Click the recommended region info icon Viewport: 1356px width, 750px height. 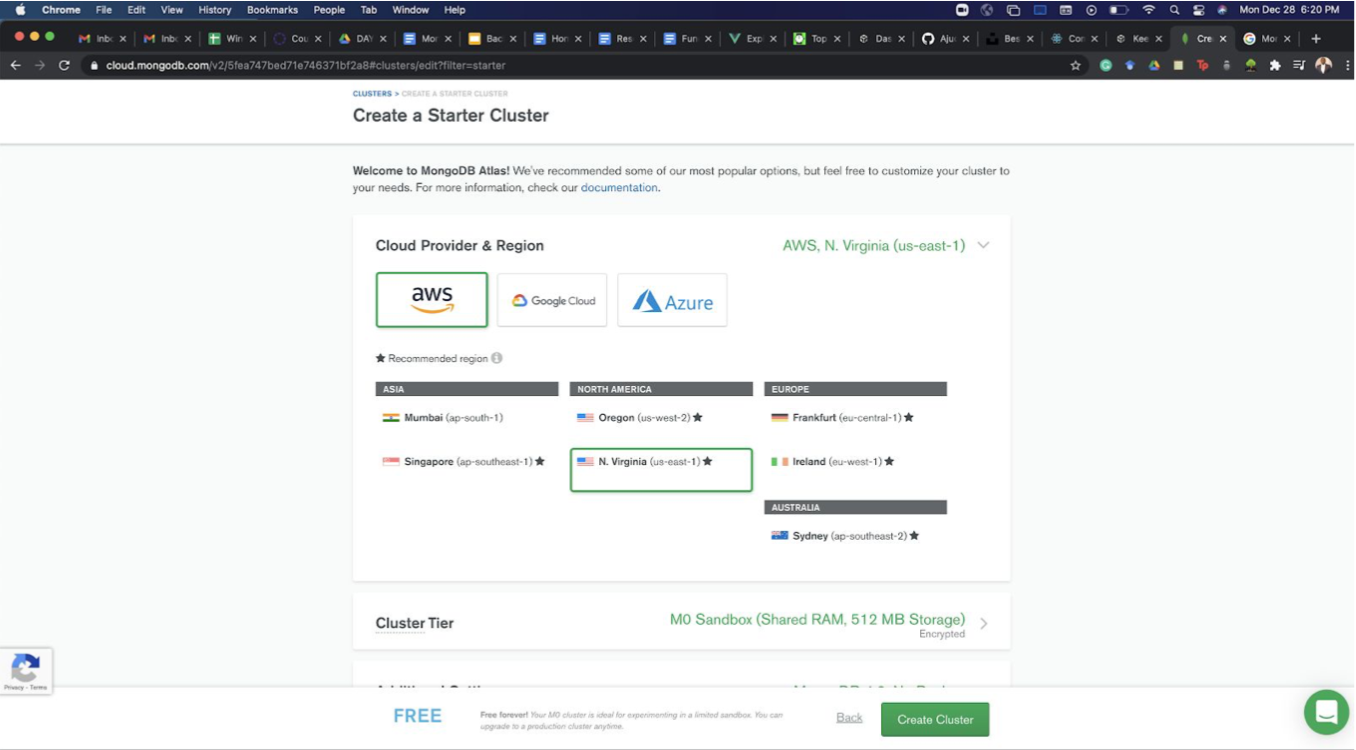click(x=497, y=358)
